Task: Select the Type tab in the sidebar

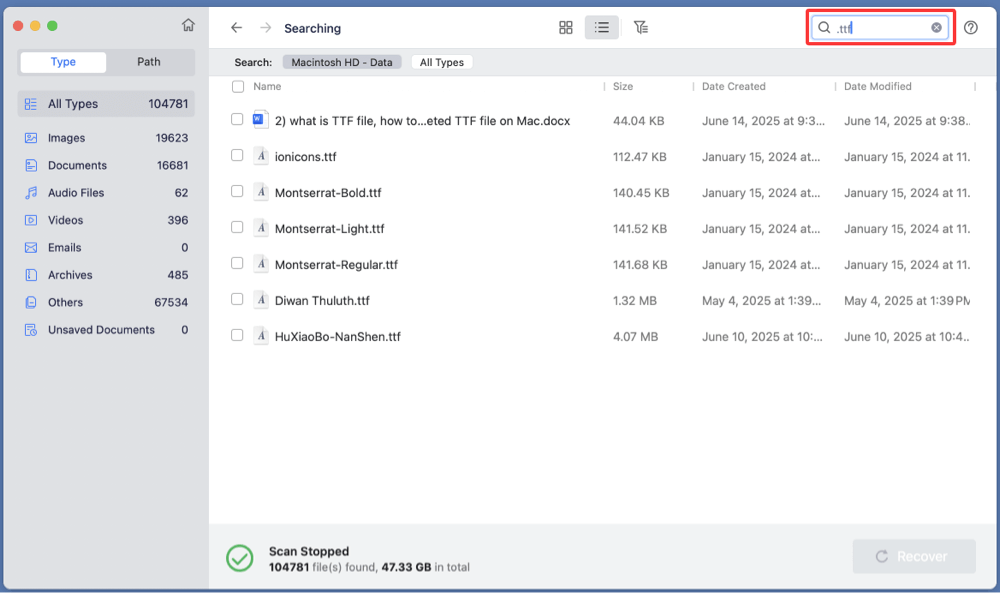Action: [62, 61]
